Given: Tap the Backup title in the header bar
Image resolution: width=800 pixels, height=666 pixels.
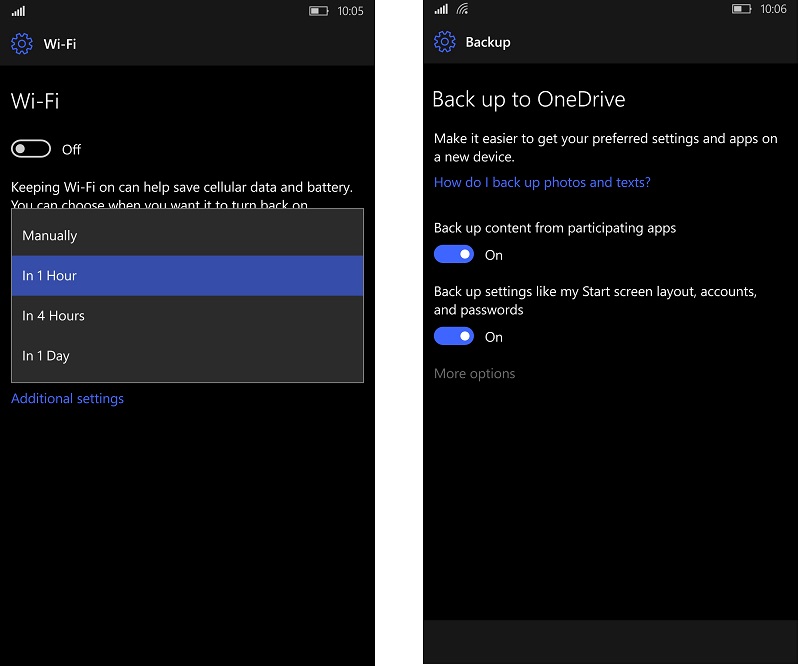Looking at the screenshot, I should 488,42.
